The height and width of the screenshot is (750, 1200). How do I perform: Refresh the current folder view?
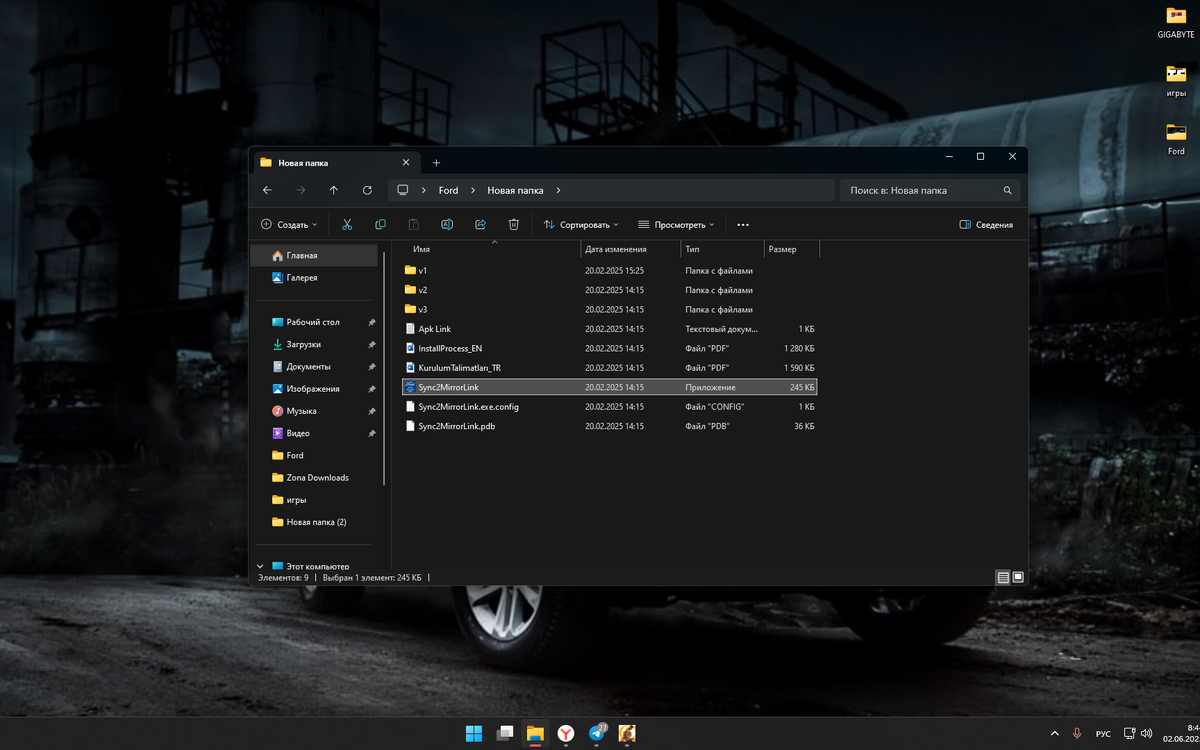367,190
